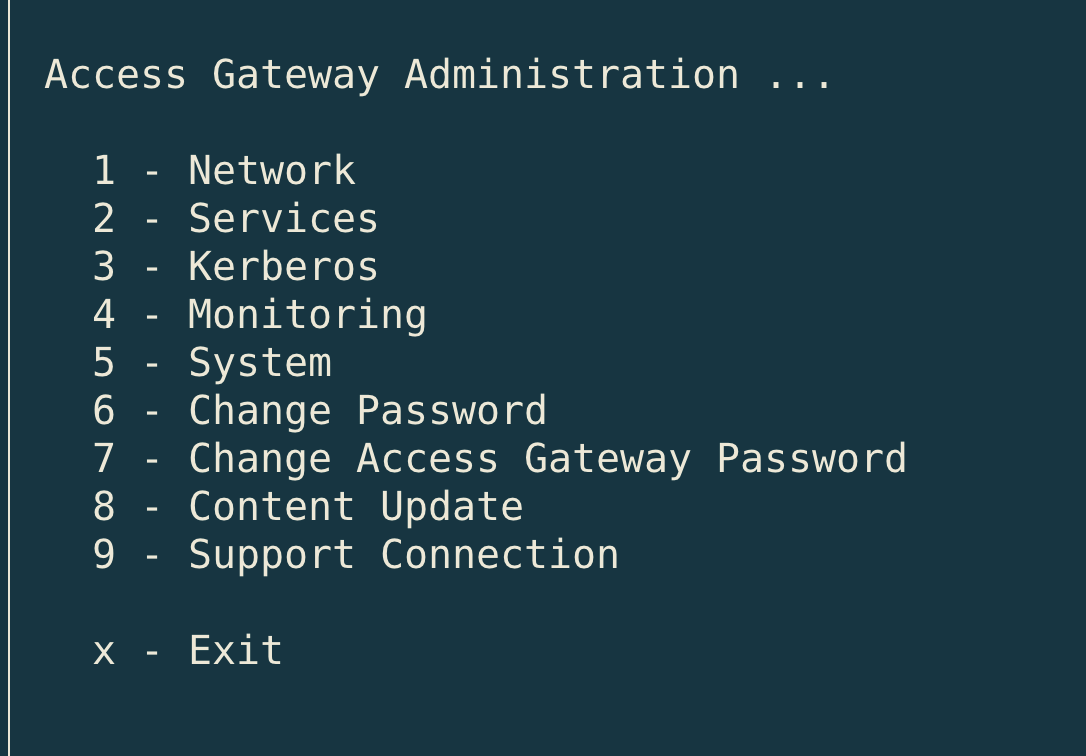The image size is (1086, 756).
Task: Choose Change Access Gateway Password
Action: click(547, 459)
